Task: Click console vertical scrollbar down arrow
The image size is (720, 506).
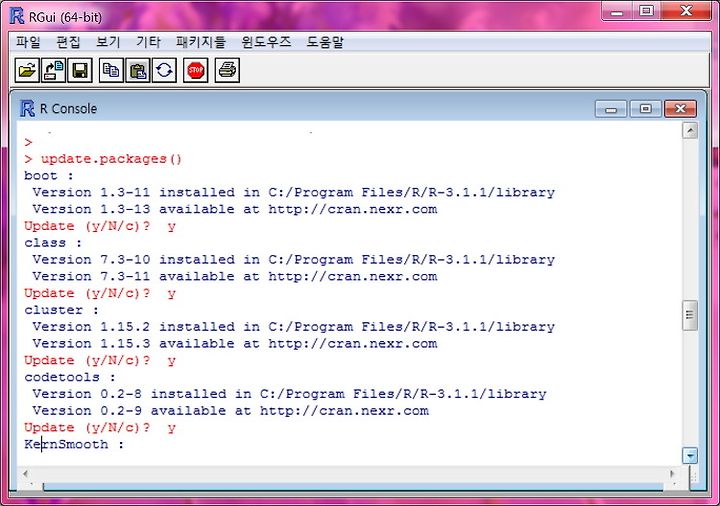Action: 690,455
